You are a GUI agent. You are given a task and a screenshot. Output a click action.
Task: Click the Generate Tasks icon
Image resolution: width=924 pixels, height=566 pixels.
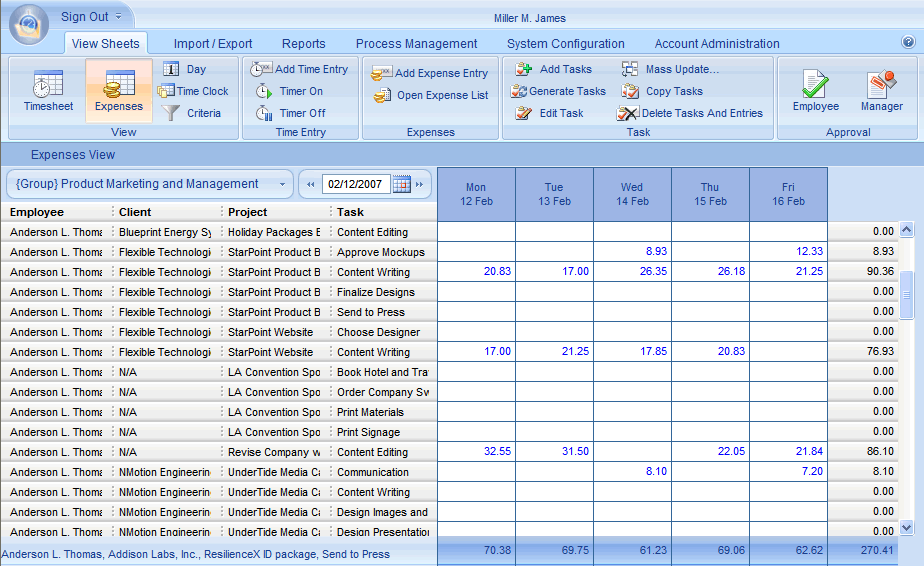519,91
